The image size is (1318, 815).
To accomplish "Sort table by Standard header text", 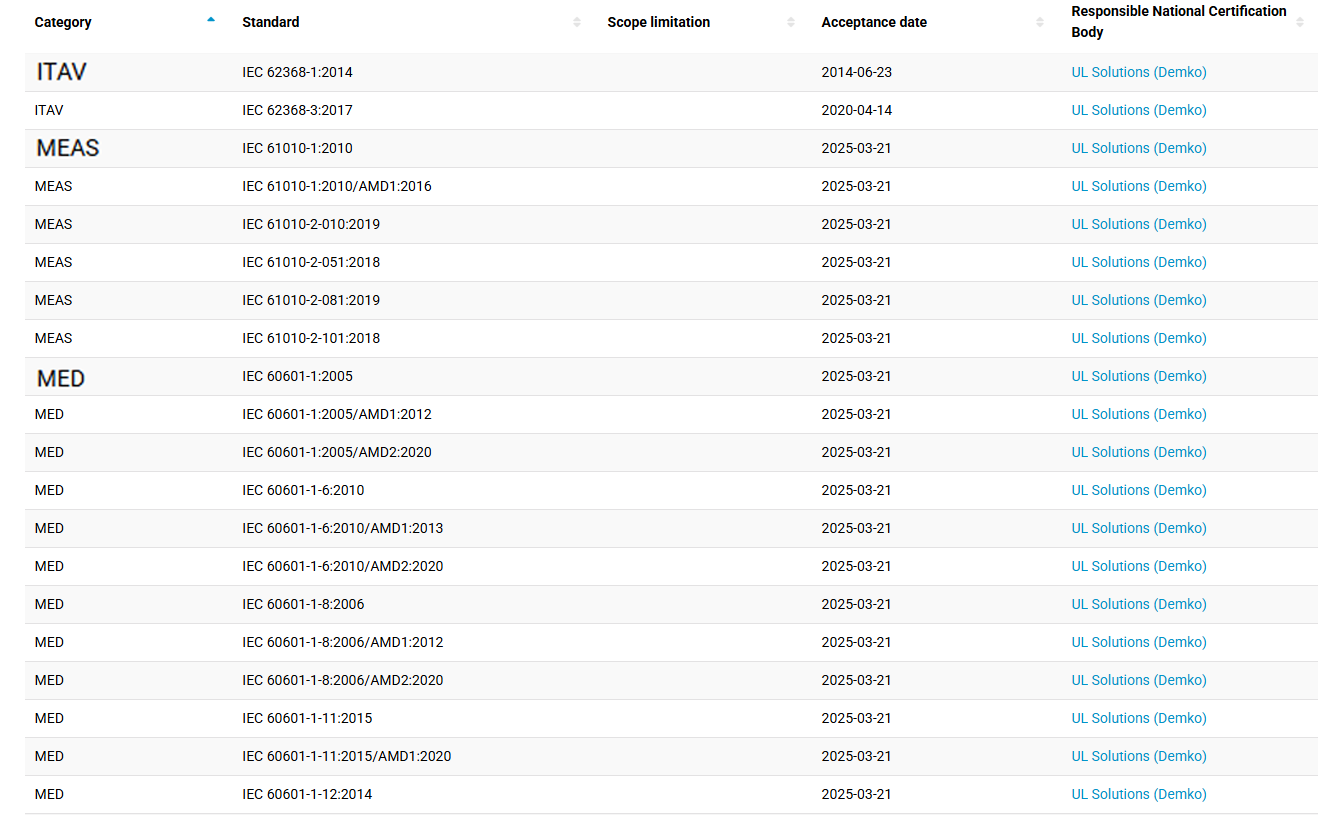I will pos(270,22).
